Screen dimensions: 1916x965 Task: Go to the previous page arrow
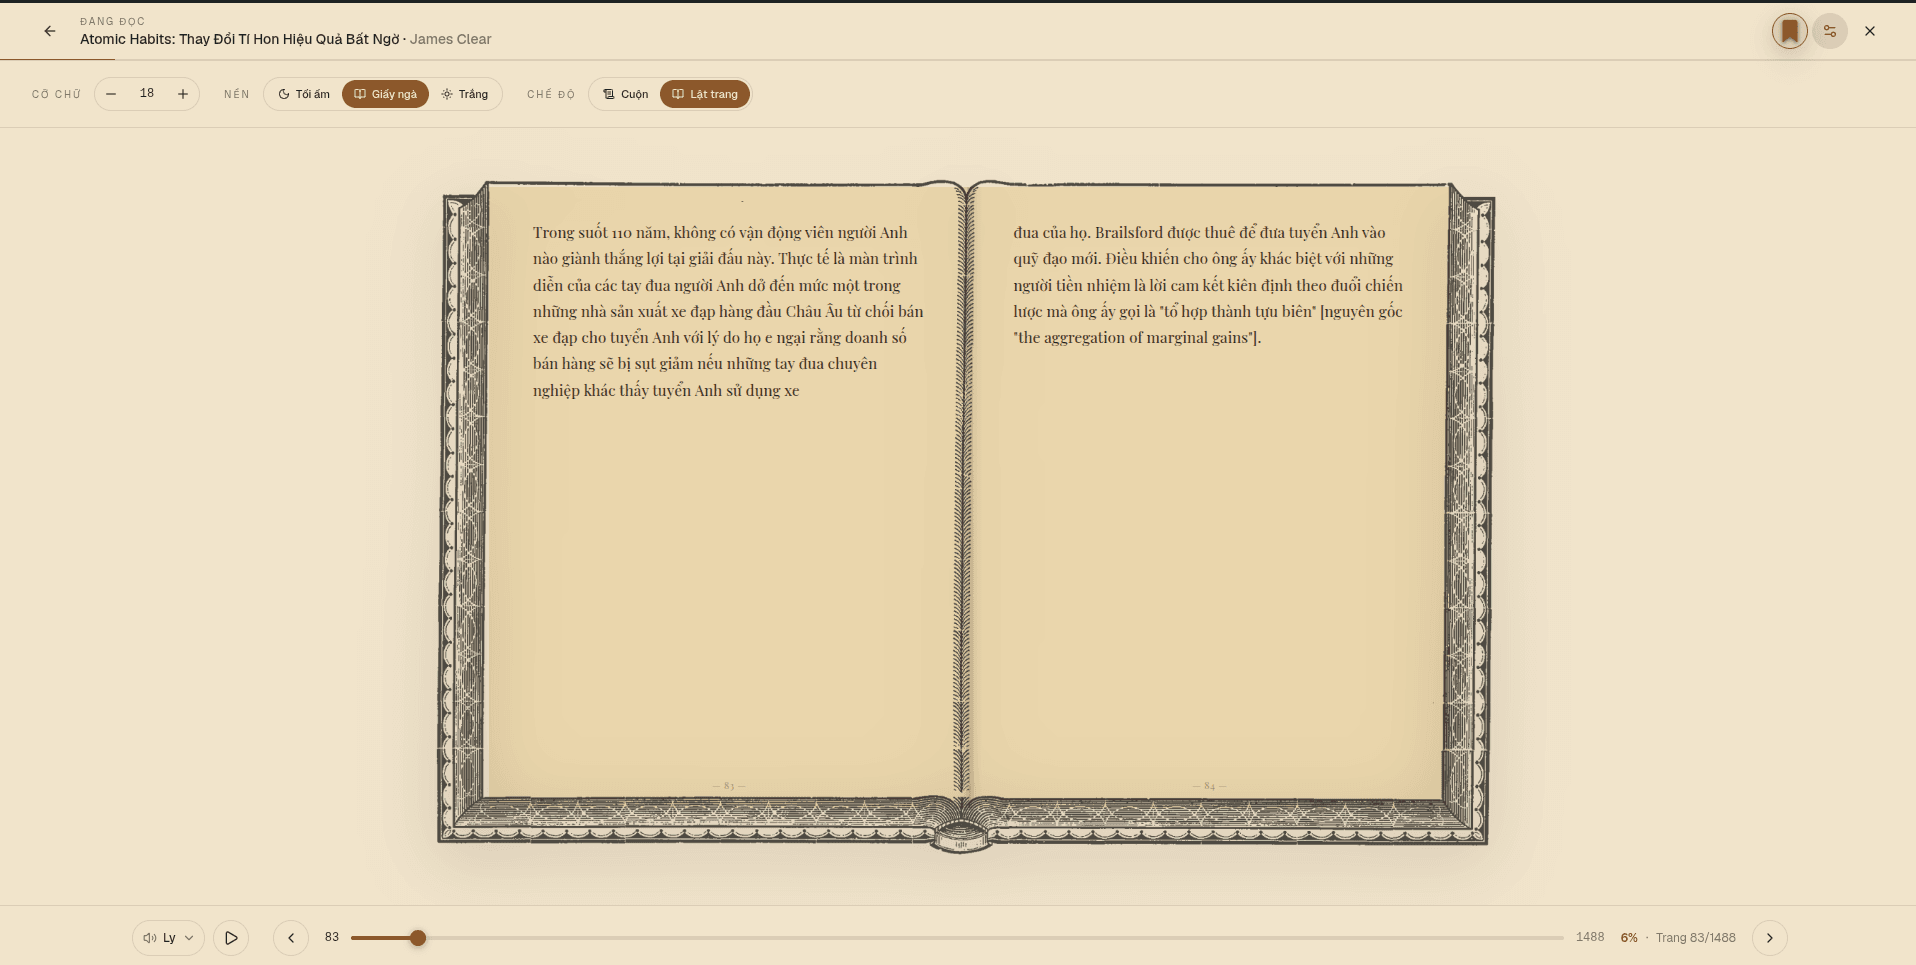coord(291,938)
